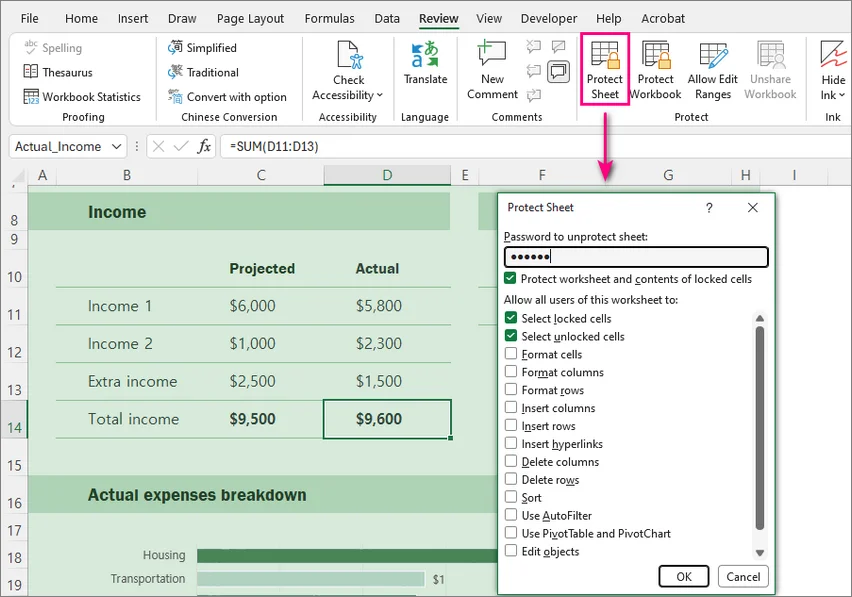
Task: Check the Delete rows option
Action: [511, 479]
